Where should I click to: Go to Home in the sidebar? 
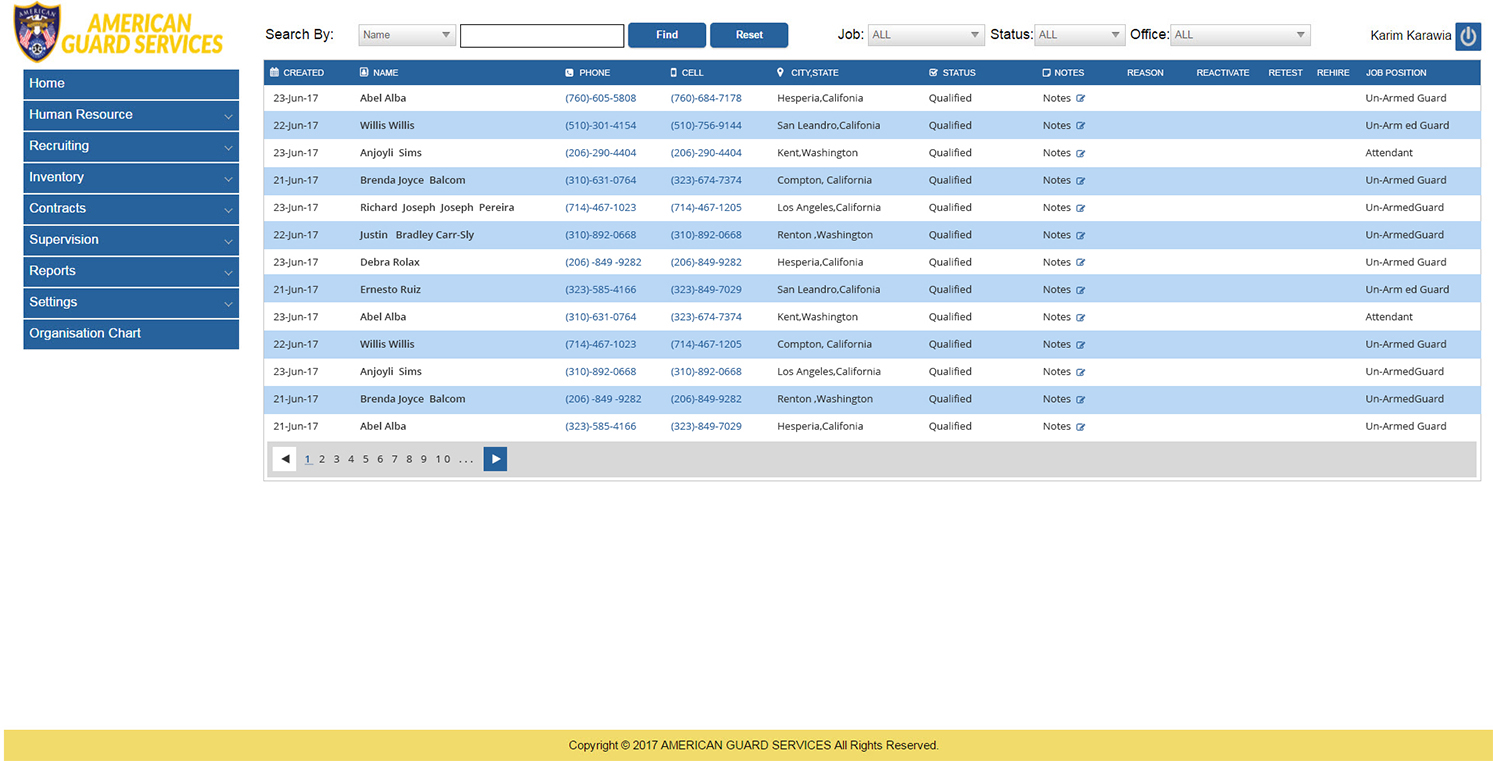click(x=131, y=84)
